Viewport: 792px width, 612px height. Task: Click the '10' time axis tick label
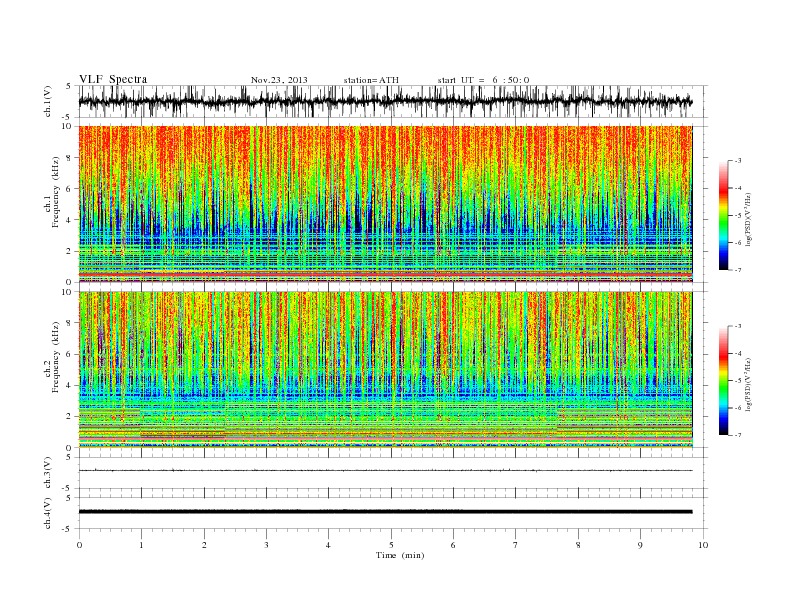tap(703, 545)
